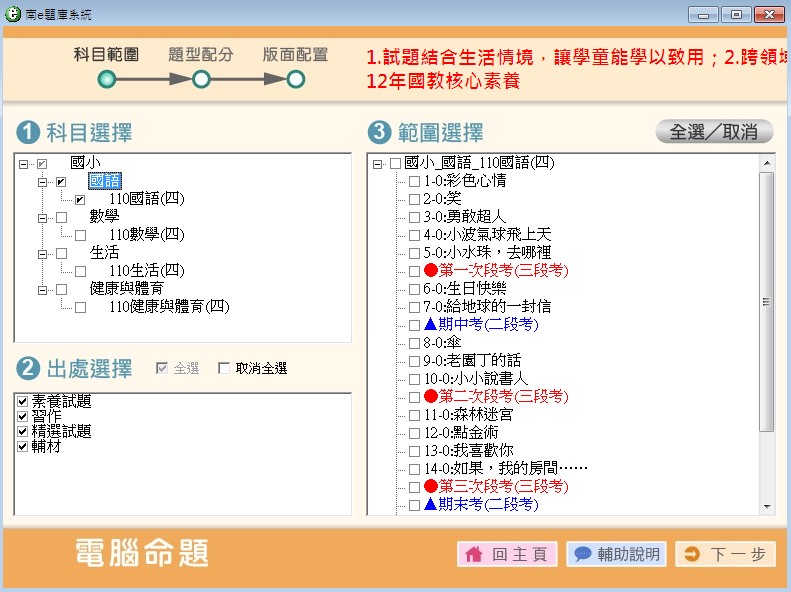Click the red circle icon for 第一次段考
Screen dimensions: 791x592
[x=430, y=270]
